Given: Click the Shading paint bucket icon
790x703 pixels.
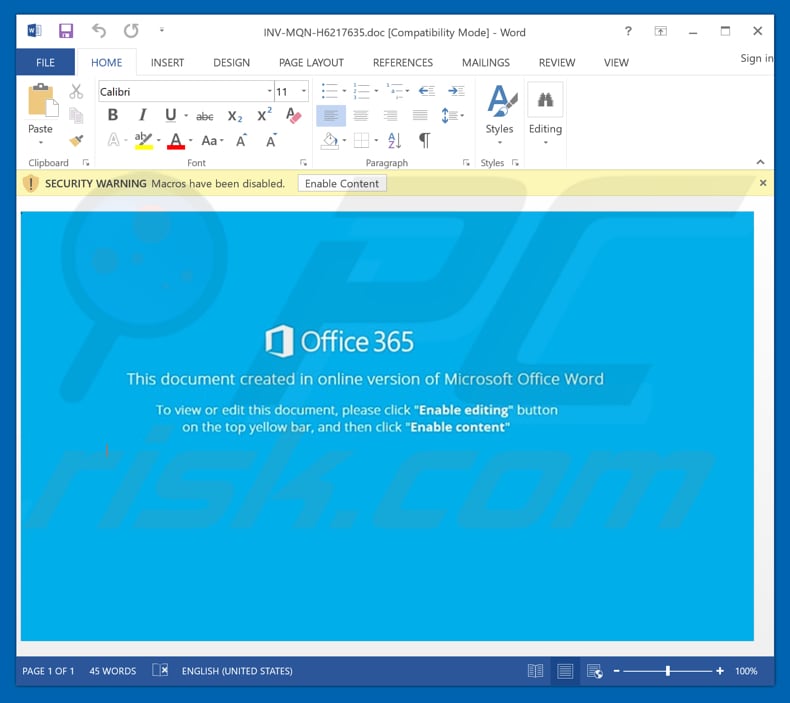Looking at the screenshot, I should pyautogui.click(x=330, y=140).
